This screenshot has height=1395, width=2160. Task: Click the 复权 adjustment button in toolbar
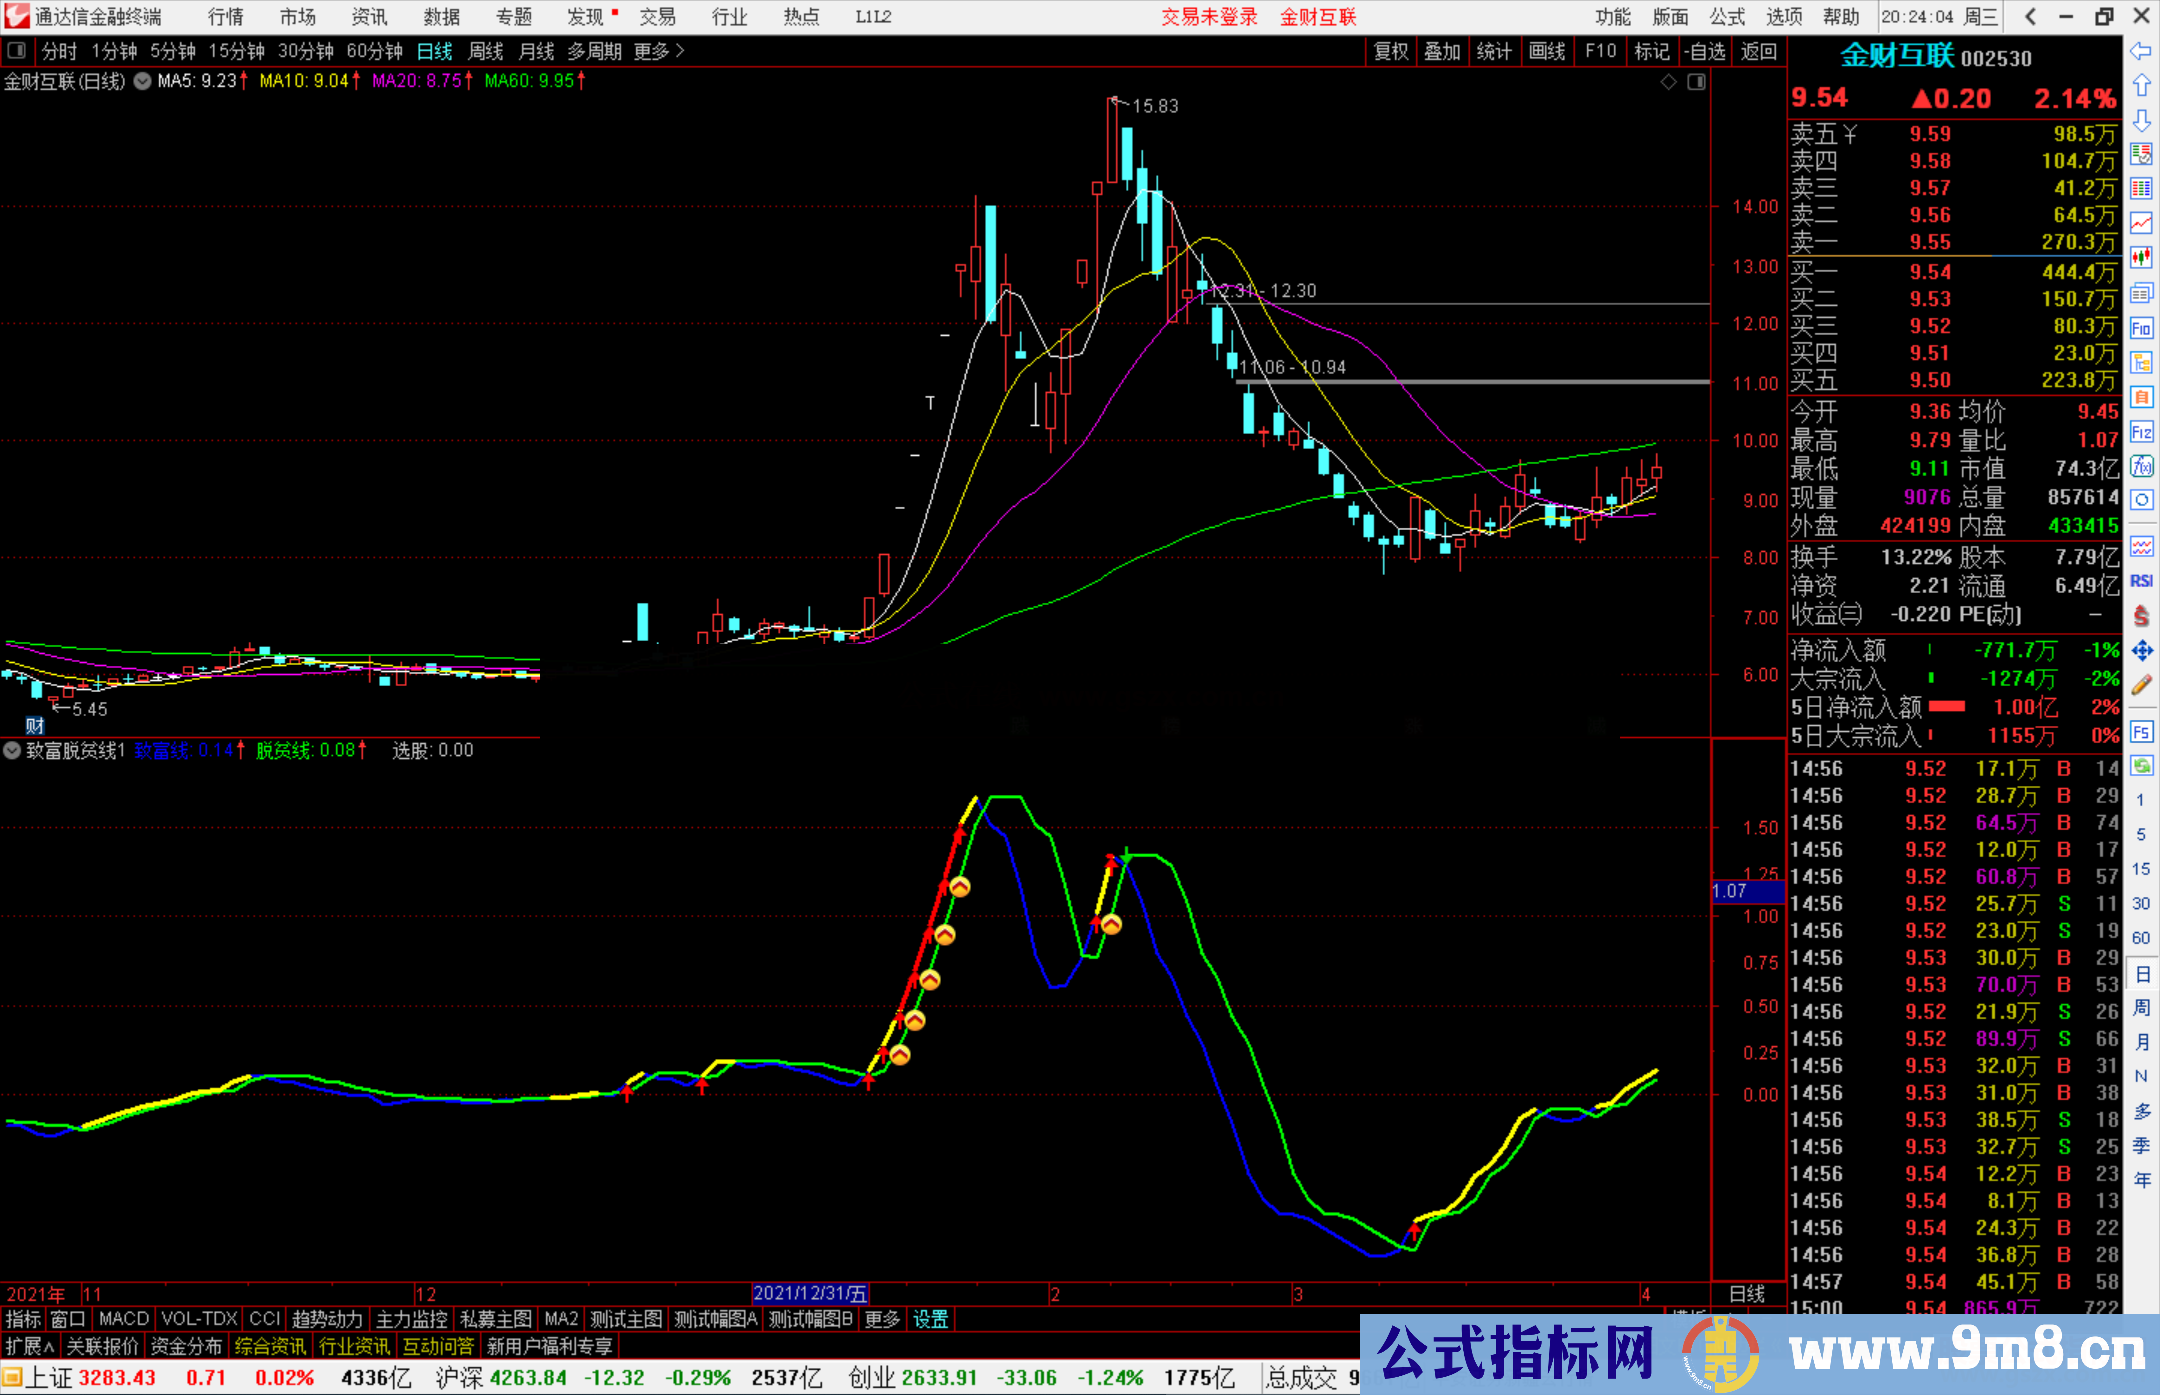1391,51
